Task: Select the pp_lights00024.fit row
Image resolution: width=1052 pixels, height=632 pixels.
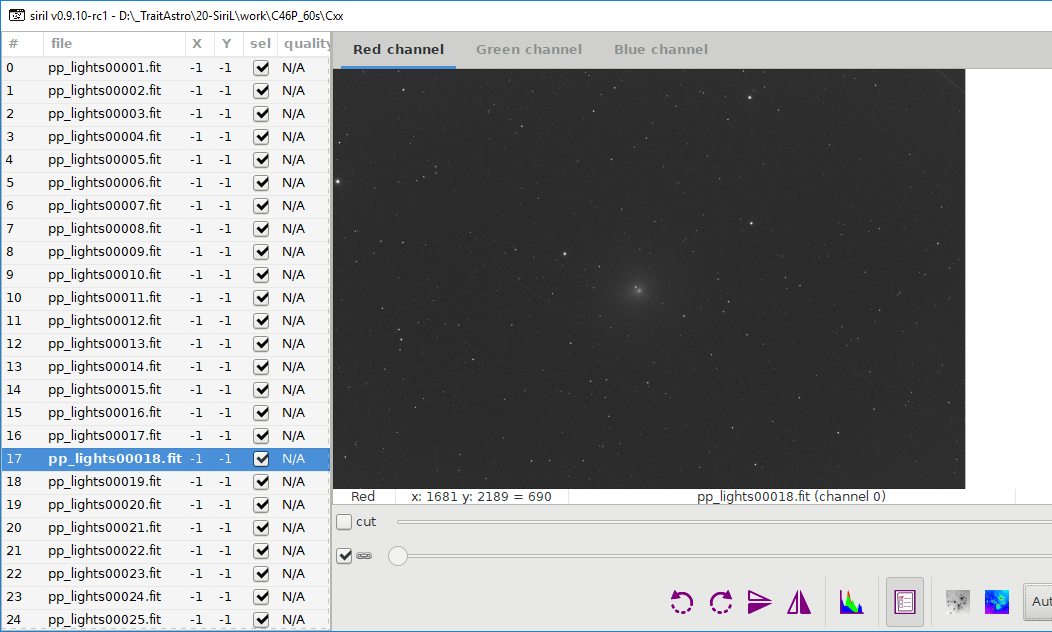Action: point(166,596)
